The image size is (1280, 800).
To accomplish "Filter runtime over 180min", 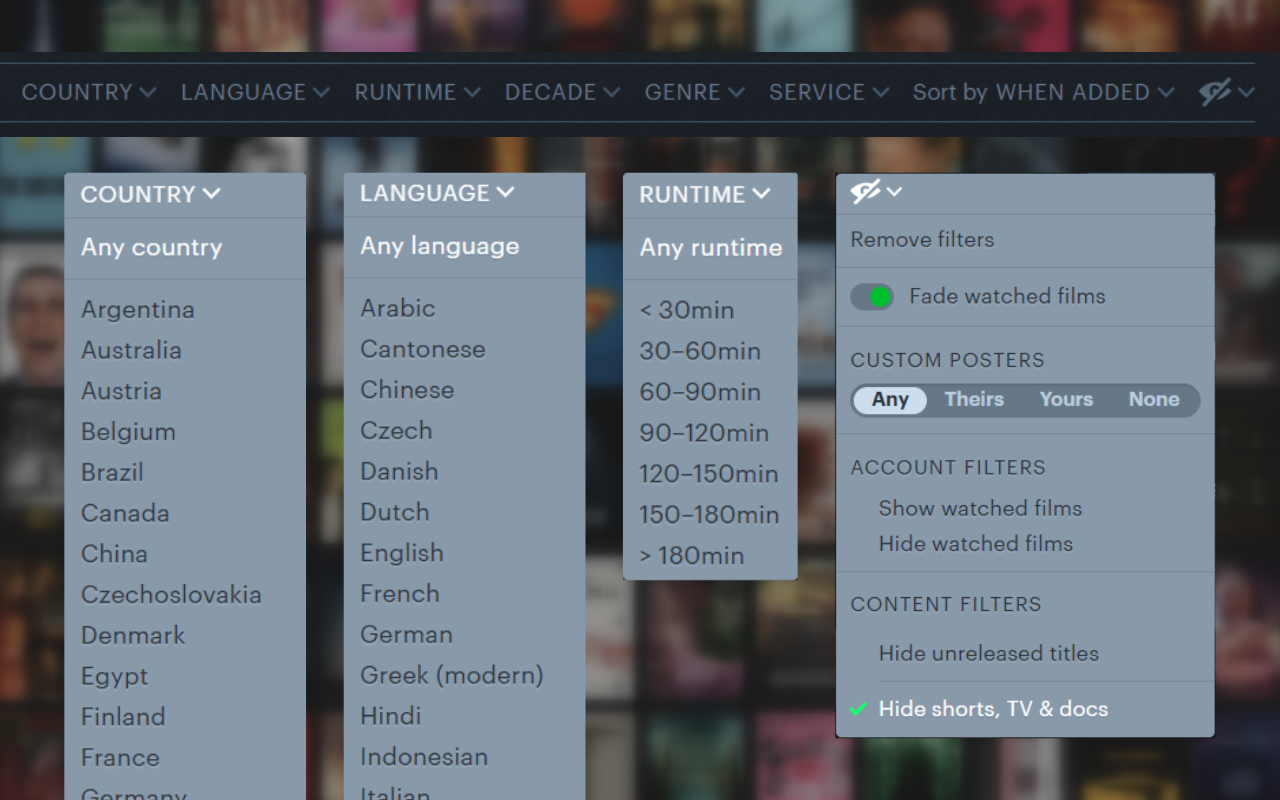I will [x=692, y=557].
